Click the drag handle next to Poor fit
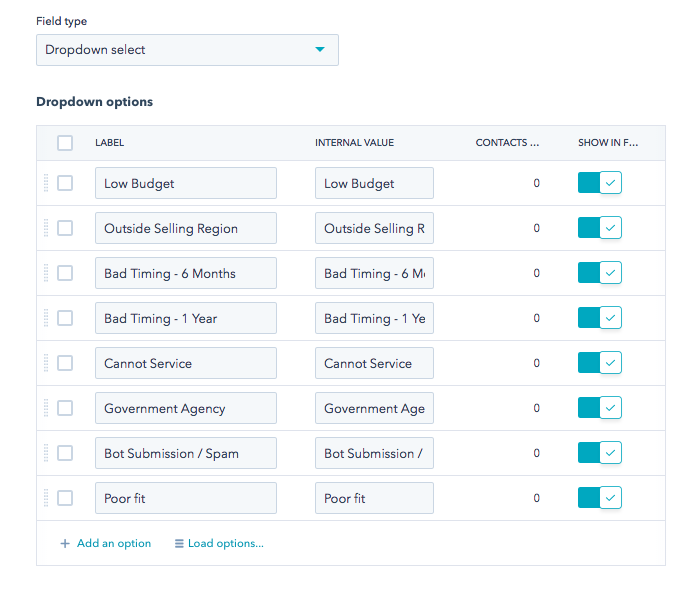 click(45, 498)
